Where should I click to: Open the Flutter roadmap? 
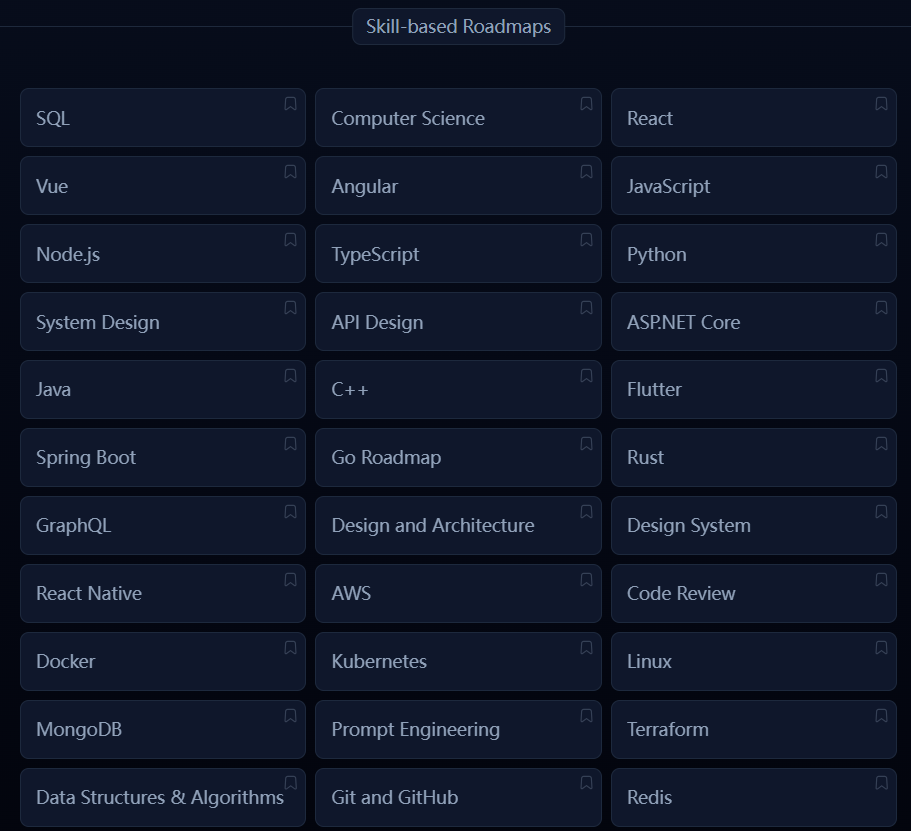tap(754, 389)
